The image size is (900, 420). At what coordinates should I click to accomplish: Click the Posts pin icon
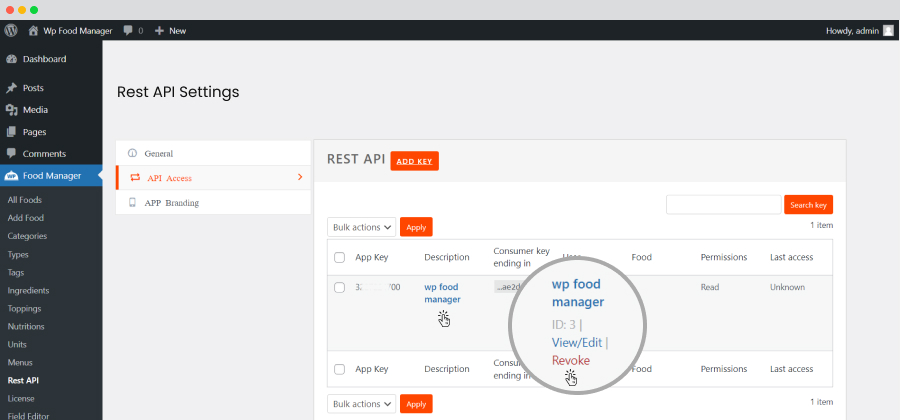coord(11,88)
